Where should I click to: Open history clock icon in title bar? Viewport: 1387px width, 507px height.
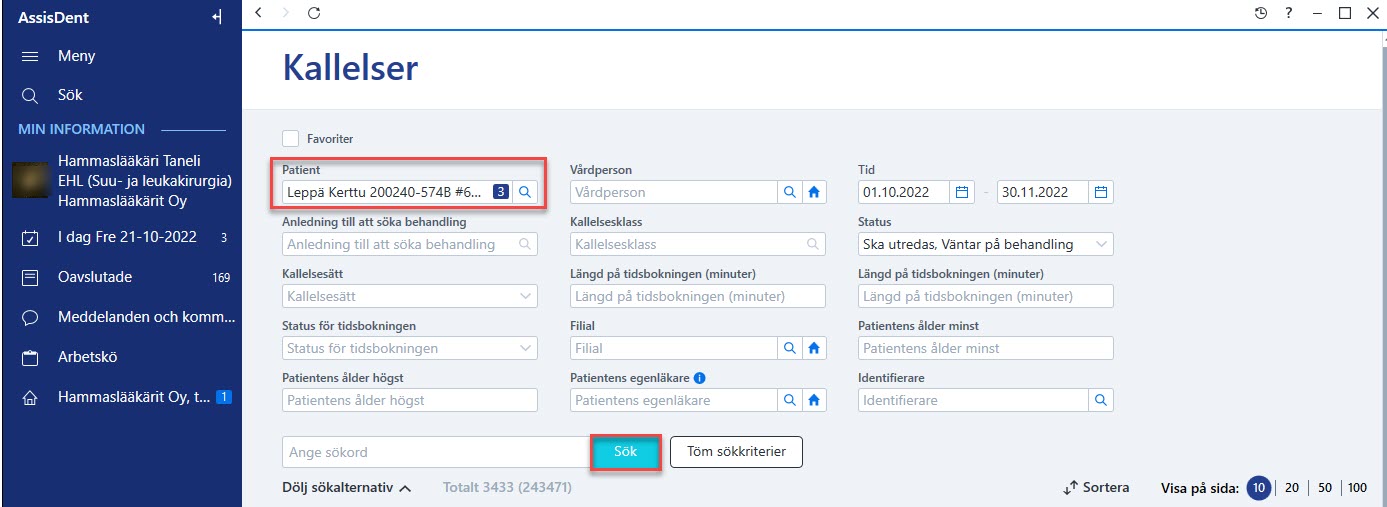coord(1261,13)
